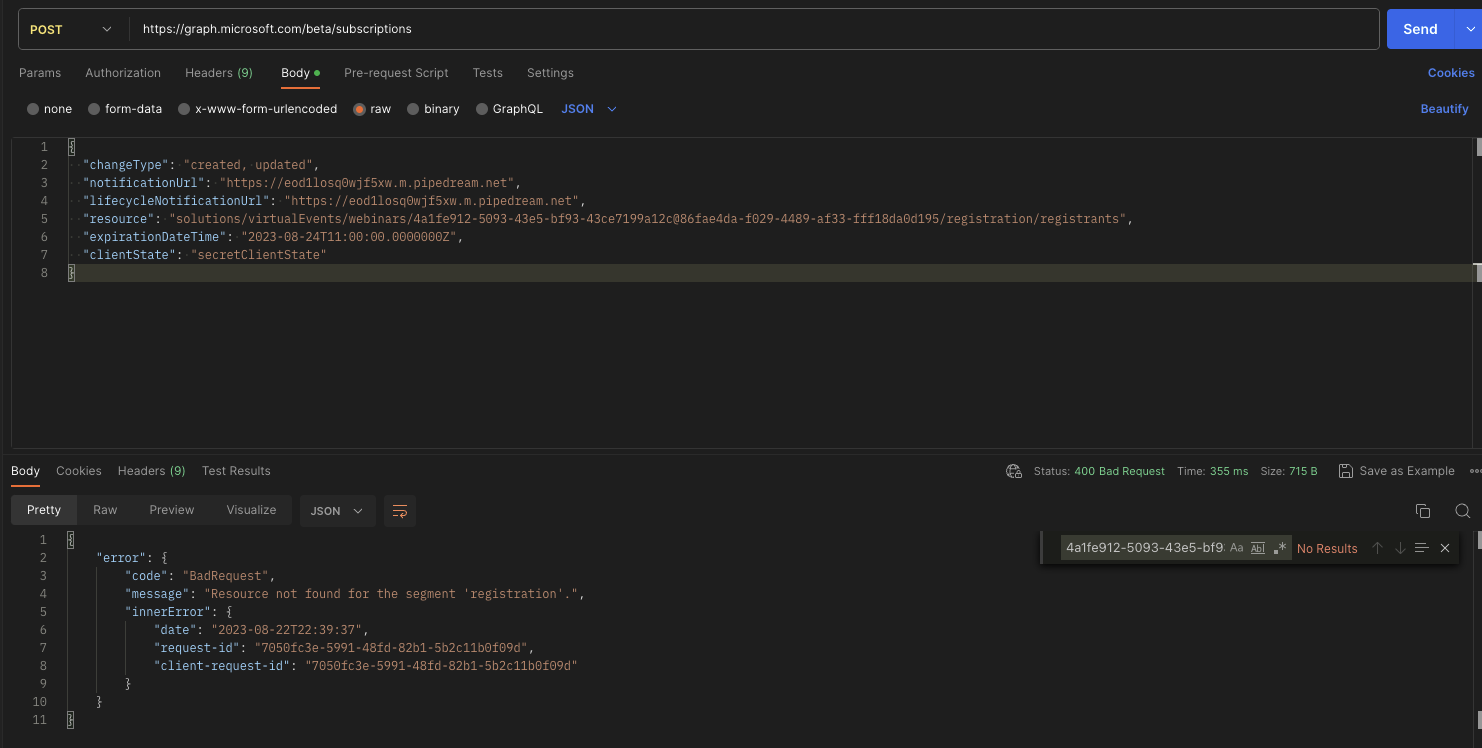
Task: Toggle find in selection icon
Action: point(1422,548)
